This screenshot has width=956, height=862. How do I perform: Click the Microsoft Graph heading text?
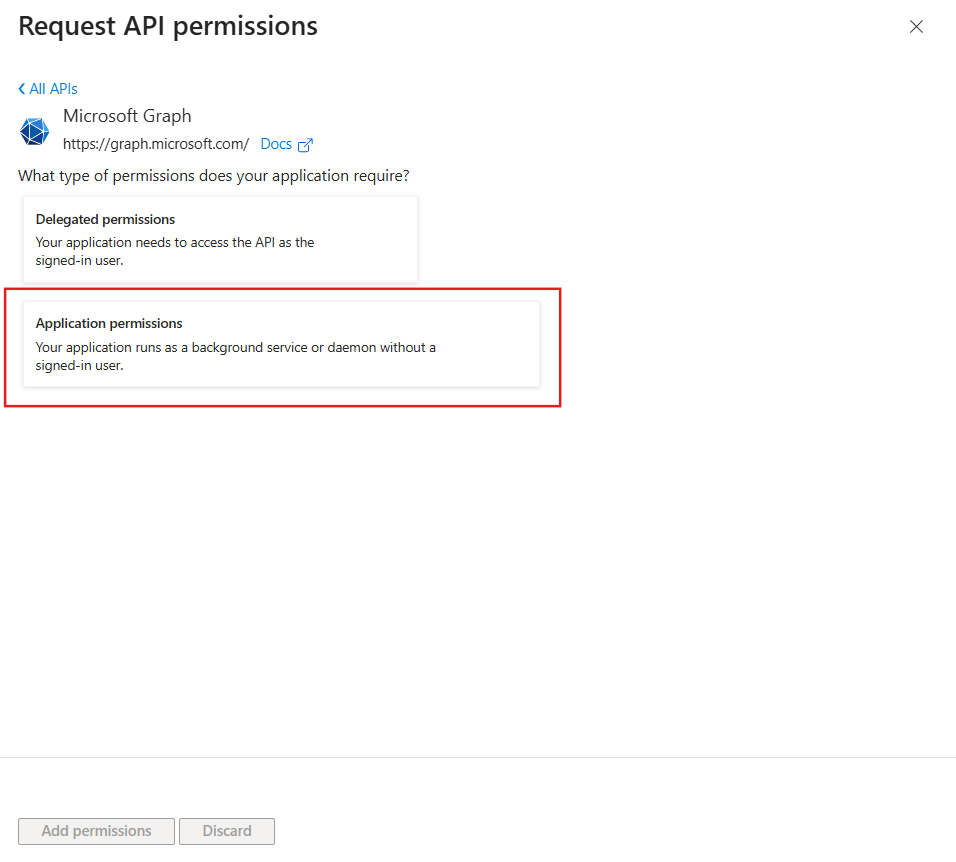tap(127, 116)
